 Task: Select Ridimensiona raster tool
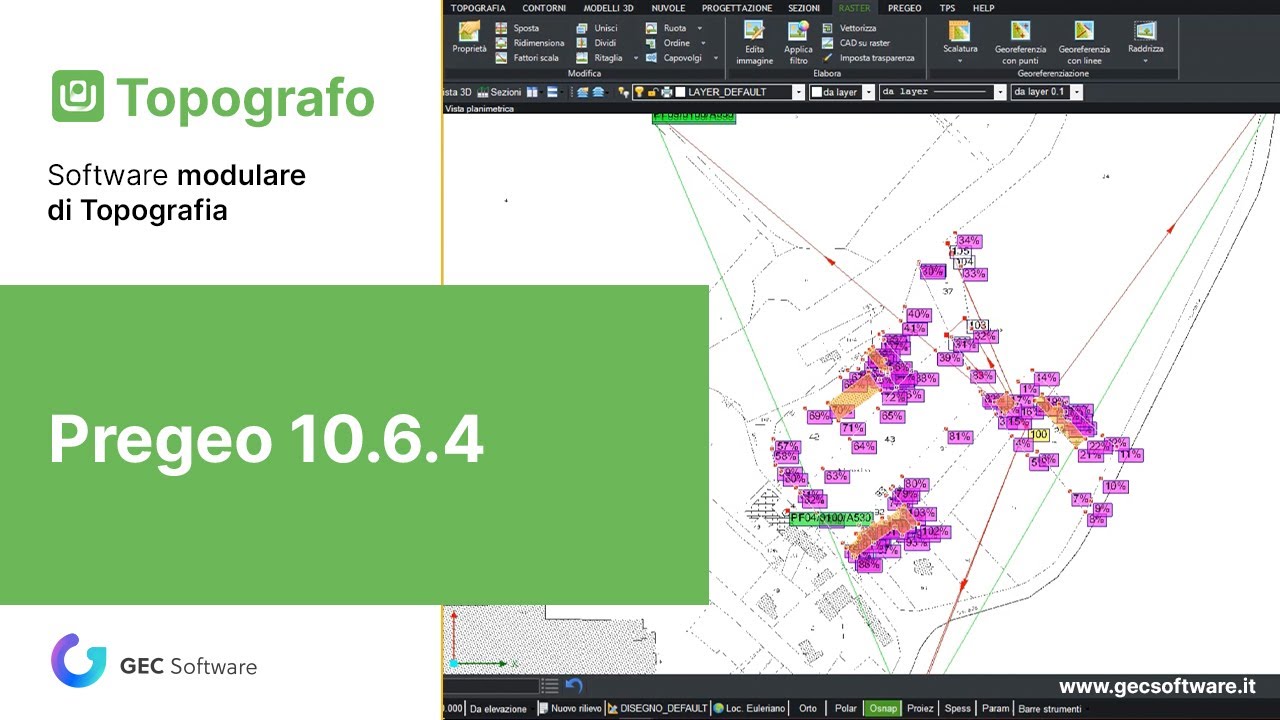click(x=530, y=43)
